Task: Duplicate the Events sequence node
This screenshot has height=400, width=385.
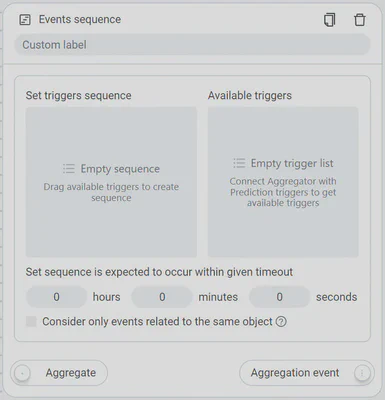Action: point(329,20)
